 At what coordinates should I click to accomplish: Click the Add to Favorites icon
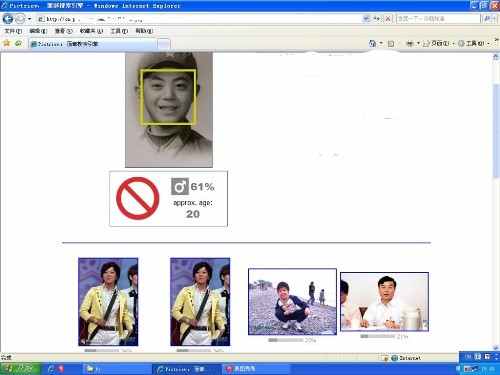point(18,43)
